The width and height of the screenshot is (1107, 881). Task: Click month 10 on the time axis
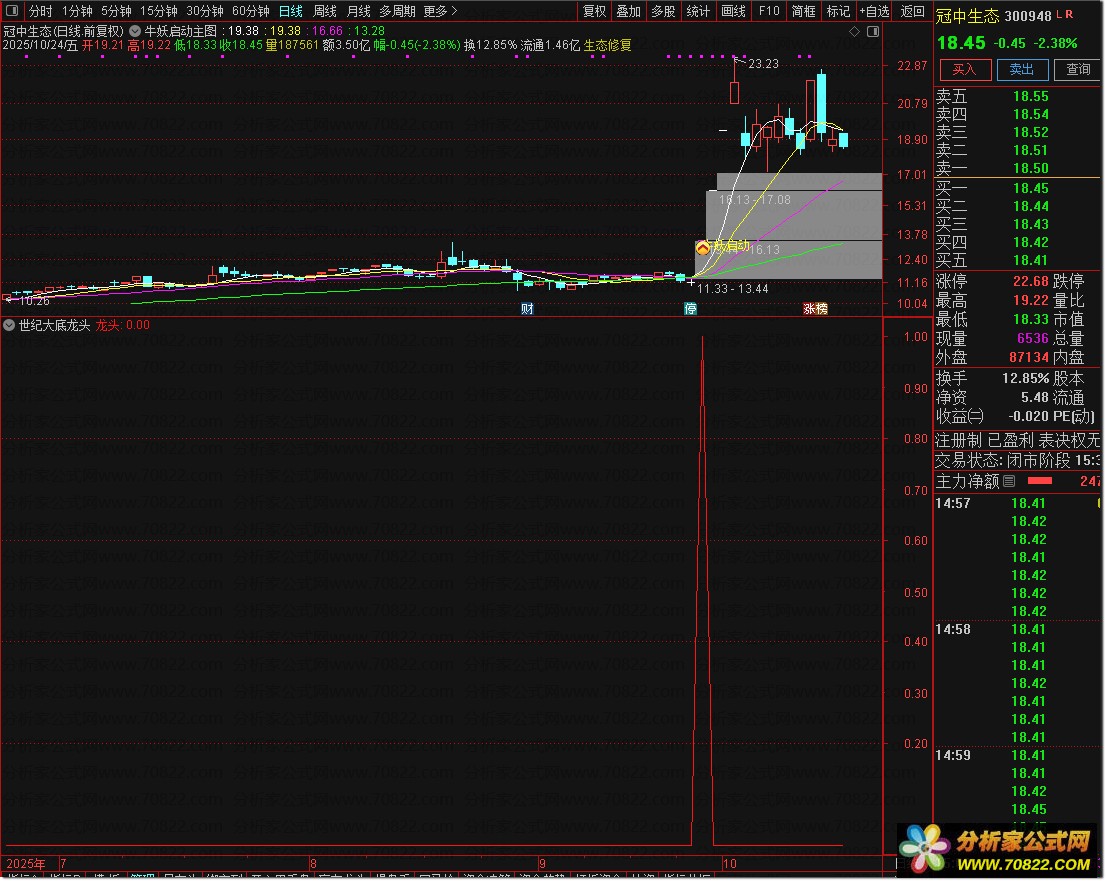click(730, 863)
